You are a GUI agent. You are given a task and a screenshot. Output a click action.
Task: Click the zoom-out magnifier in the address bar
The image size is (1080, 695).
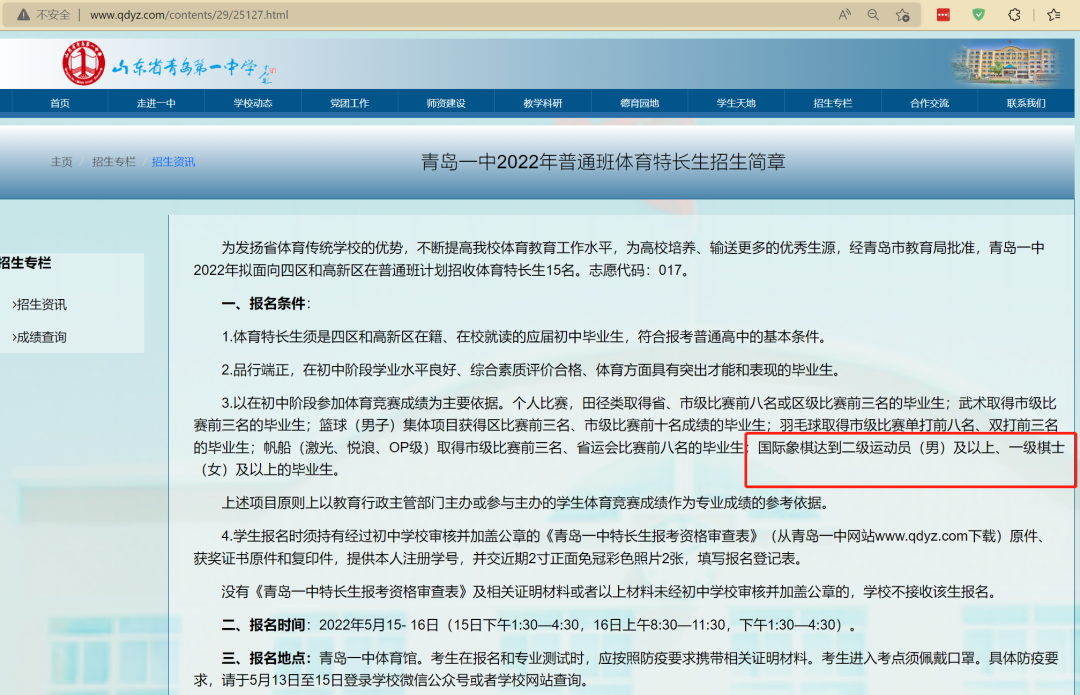pos(872,14)
